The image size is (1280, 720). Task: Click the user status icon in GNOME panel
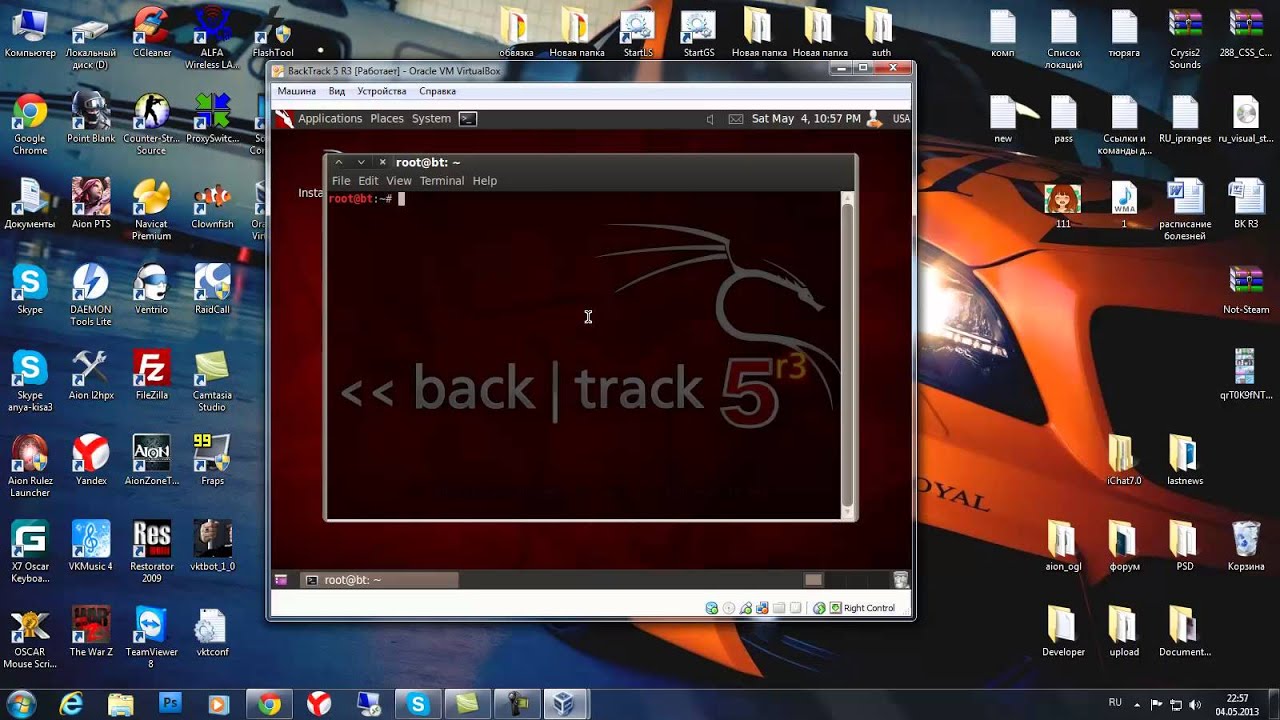(874, 118)
